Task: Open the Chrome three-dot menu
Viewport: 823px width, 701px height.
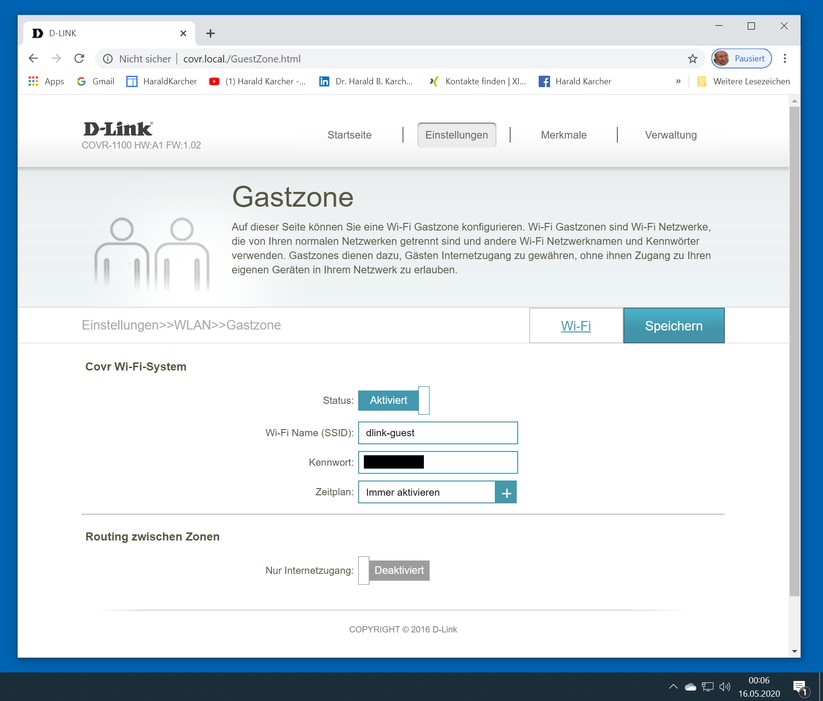Action: click(x=785, y=59)
